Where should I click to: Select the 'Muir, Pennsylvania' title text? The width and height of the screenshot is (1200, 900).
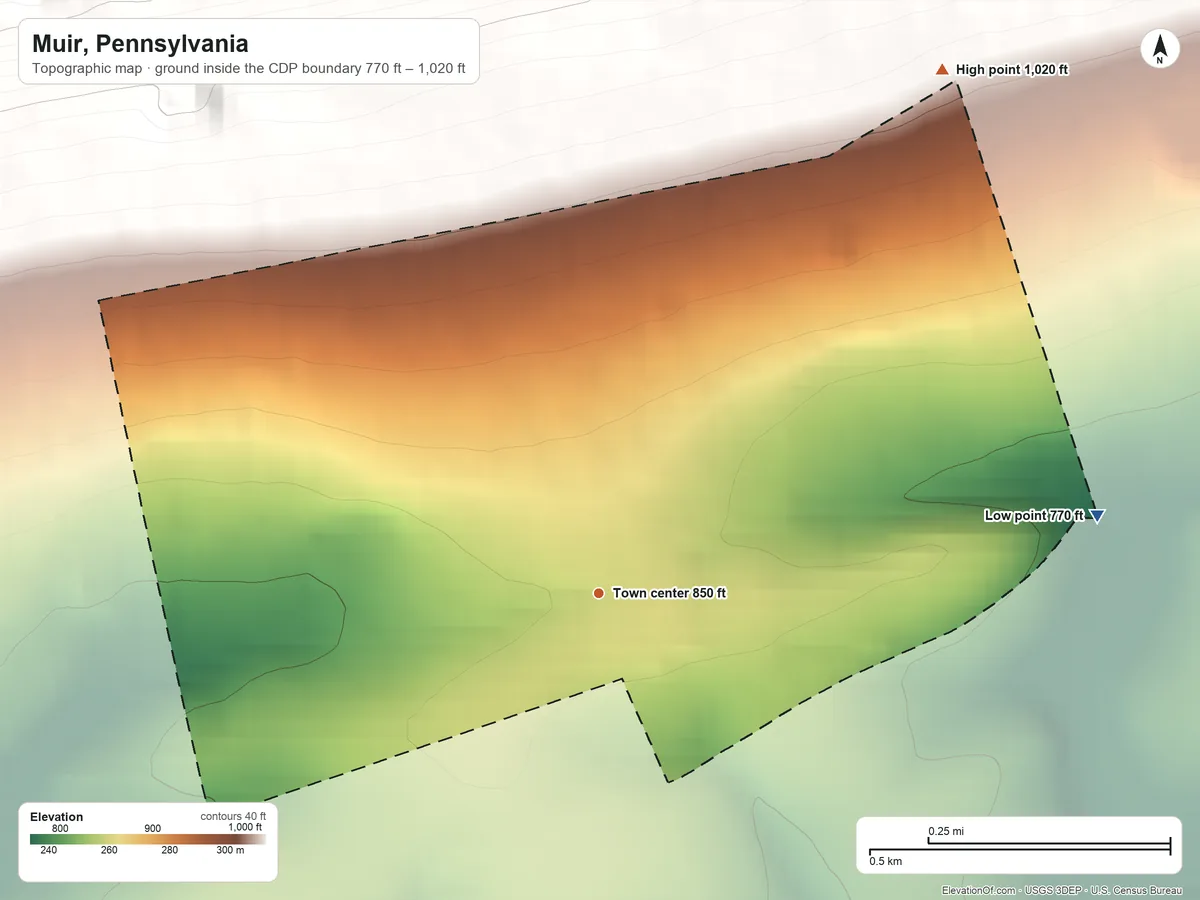pos(140,44)
